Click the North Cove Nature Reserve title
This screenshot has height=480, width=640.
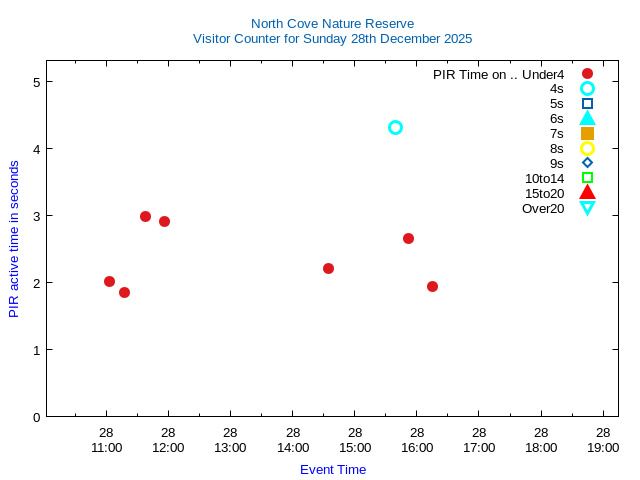[332, 23]
